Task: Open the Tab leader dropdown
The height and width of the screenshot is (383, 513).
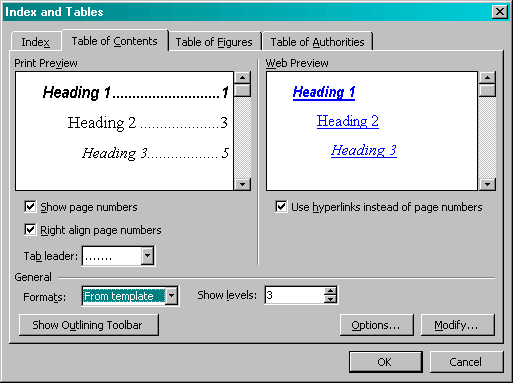Action: 147,256
